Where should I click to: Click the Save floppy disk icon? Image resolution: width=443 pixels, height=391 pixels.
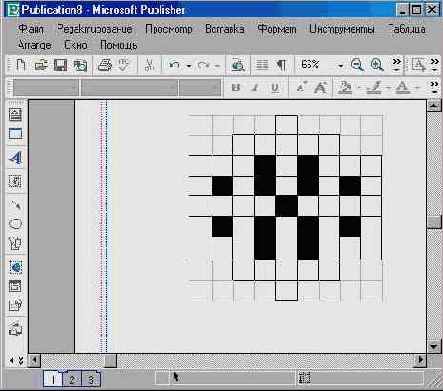60,65
